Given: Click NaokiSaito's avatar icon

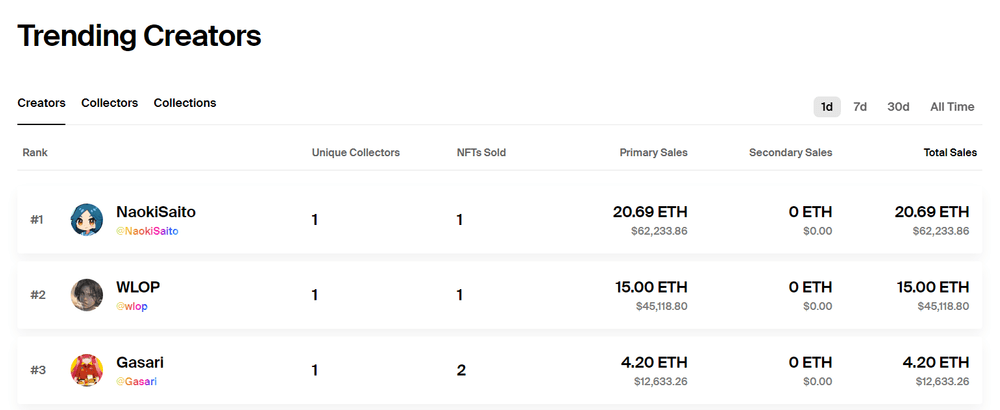Looking at the screenshot, I should tap(87, 220).
